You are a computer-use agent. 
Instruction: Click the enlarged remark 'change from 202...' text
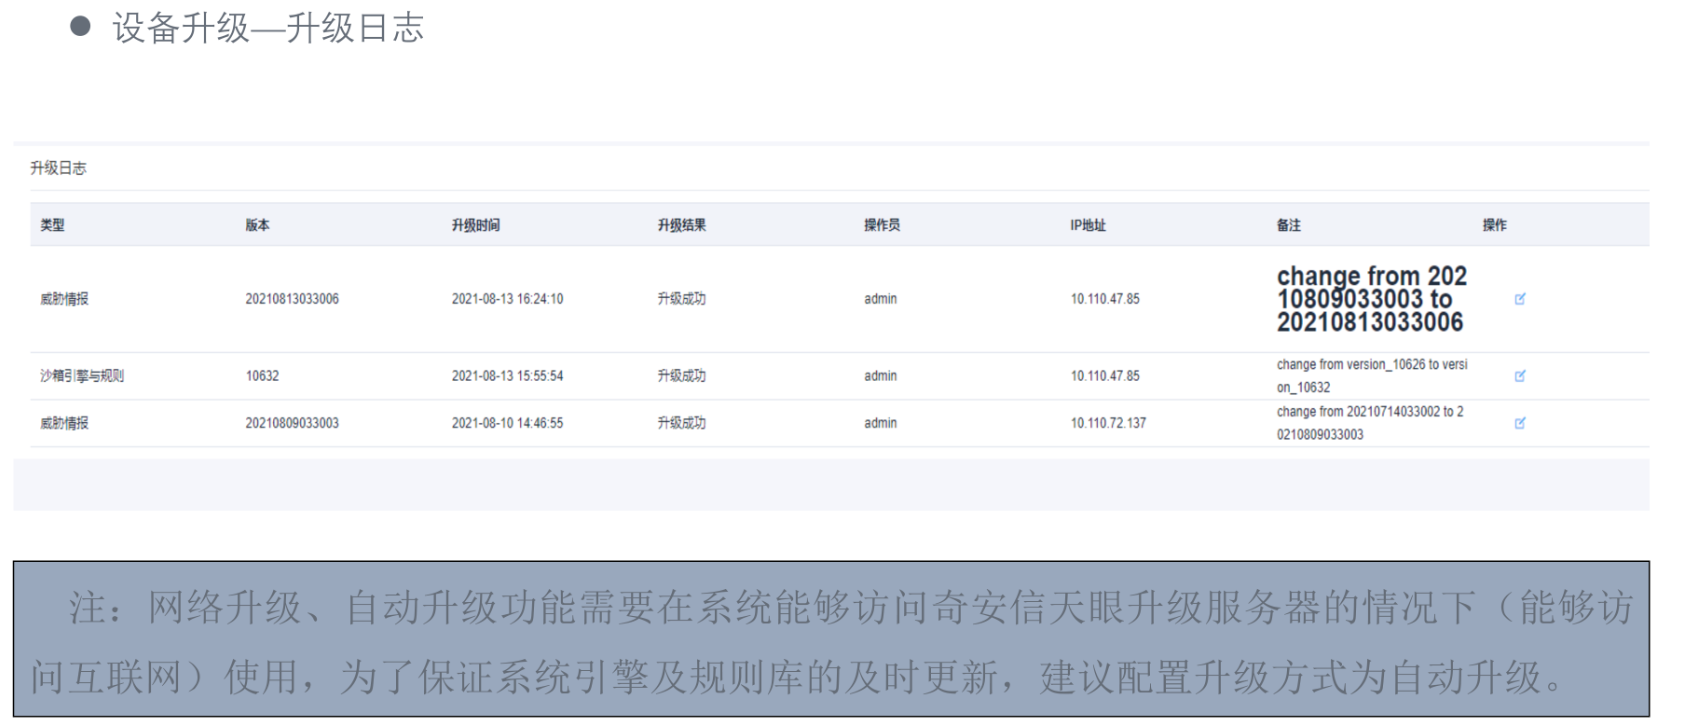coord(1371,299)
